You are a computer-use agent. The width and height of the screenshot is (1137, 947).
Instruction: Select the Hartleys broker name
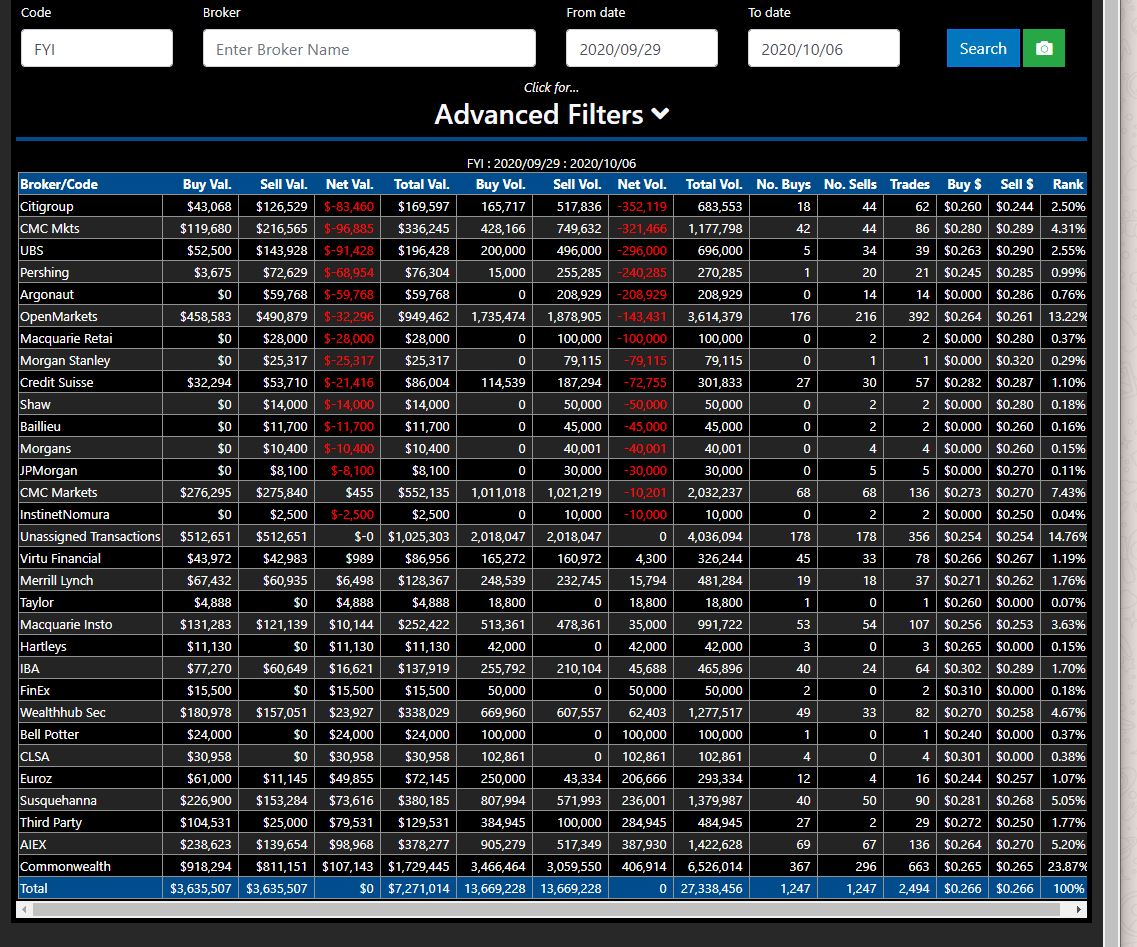[43, 646]
